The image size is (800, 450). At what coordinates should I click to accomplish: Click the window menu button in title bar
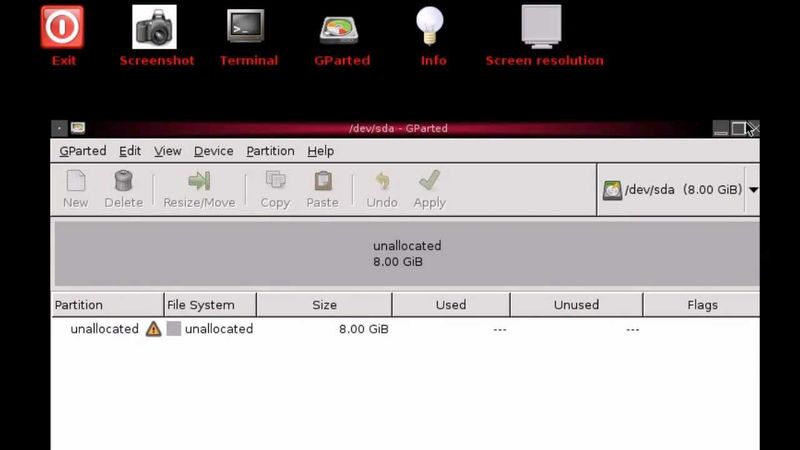point(59,128)
